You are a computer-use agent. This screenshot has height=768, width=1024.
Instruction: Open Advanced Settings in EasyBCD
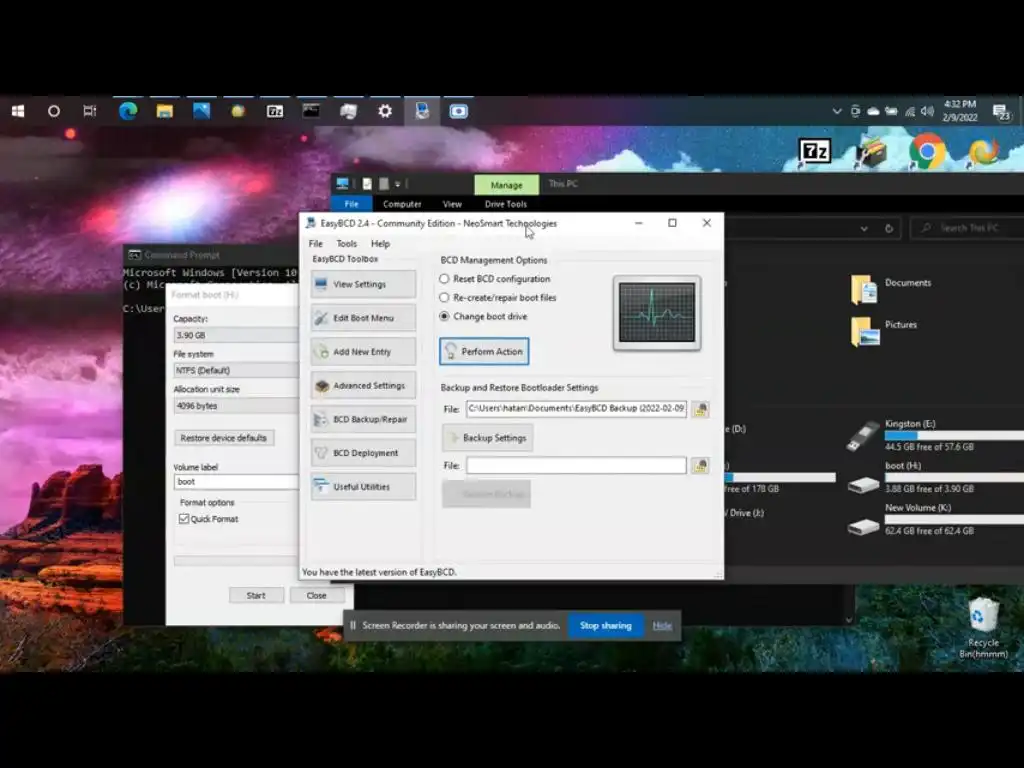tap(363, 386)
